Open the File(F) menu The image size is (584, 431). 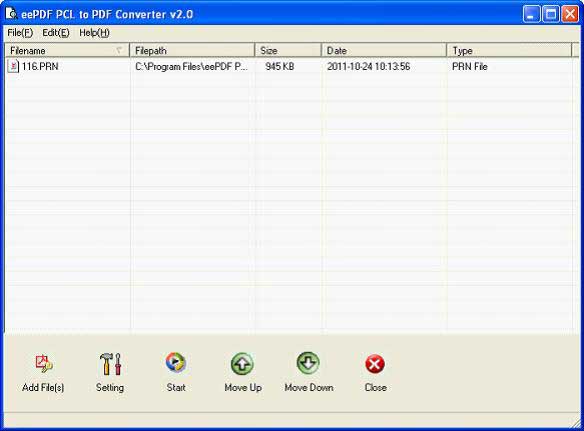(20, 33)
